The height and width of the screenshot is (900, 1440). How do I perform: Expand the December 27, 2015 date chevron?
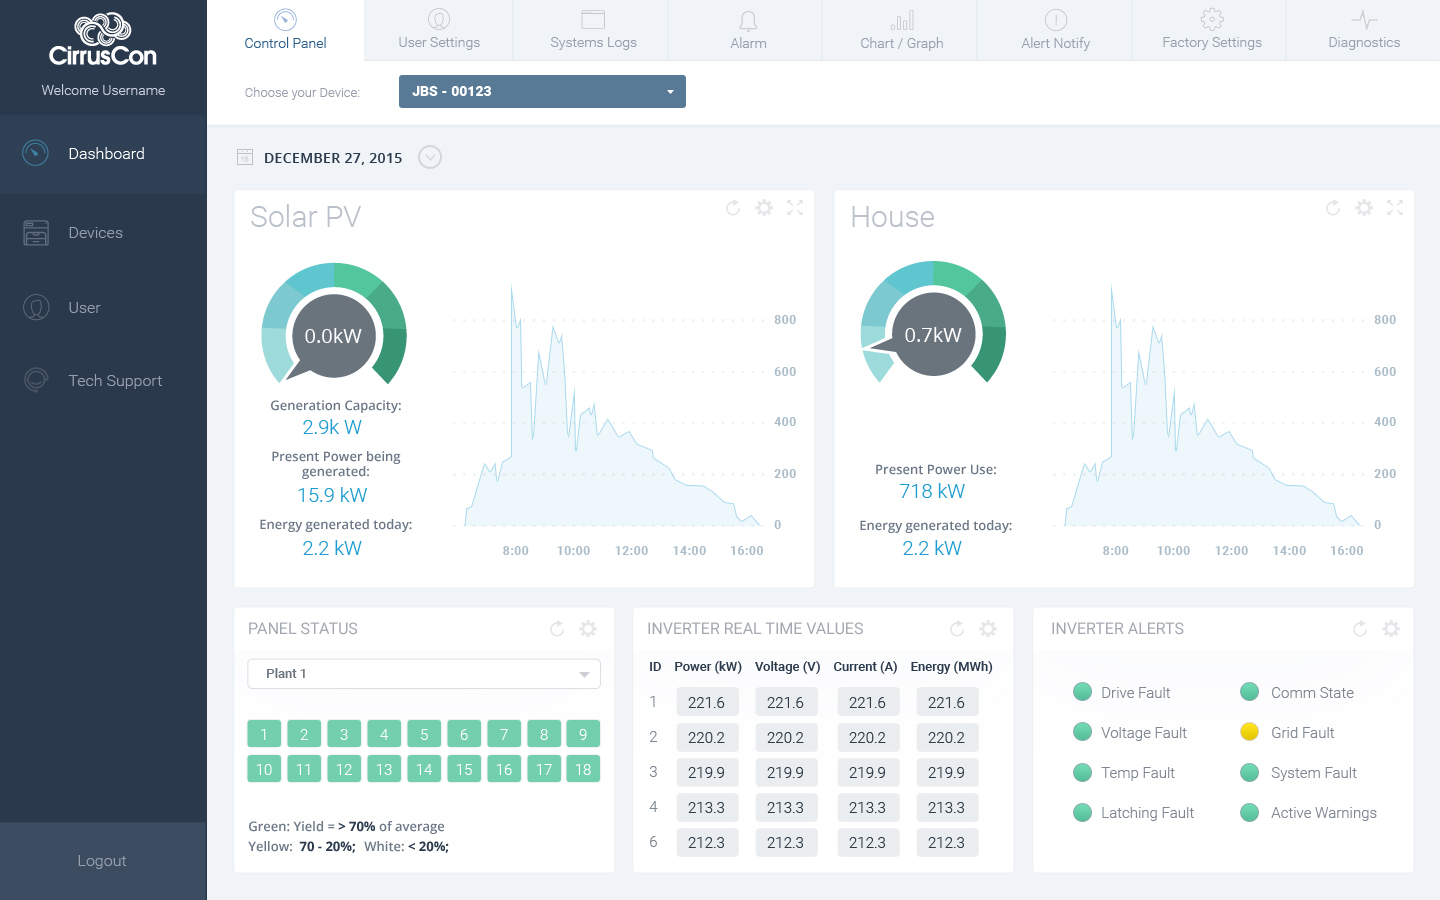click(430, 157)
